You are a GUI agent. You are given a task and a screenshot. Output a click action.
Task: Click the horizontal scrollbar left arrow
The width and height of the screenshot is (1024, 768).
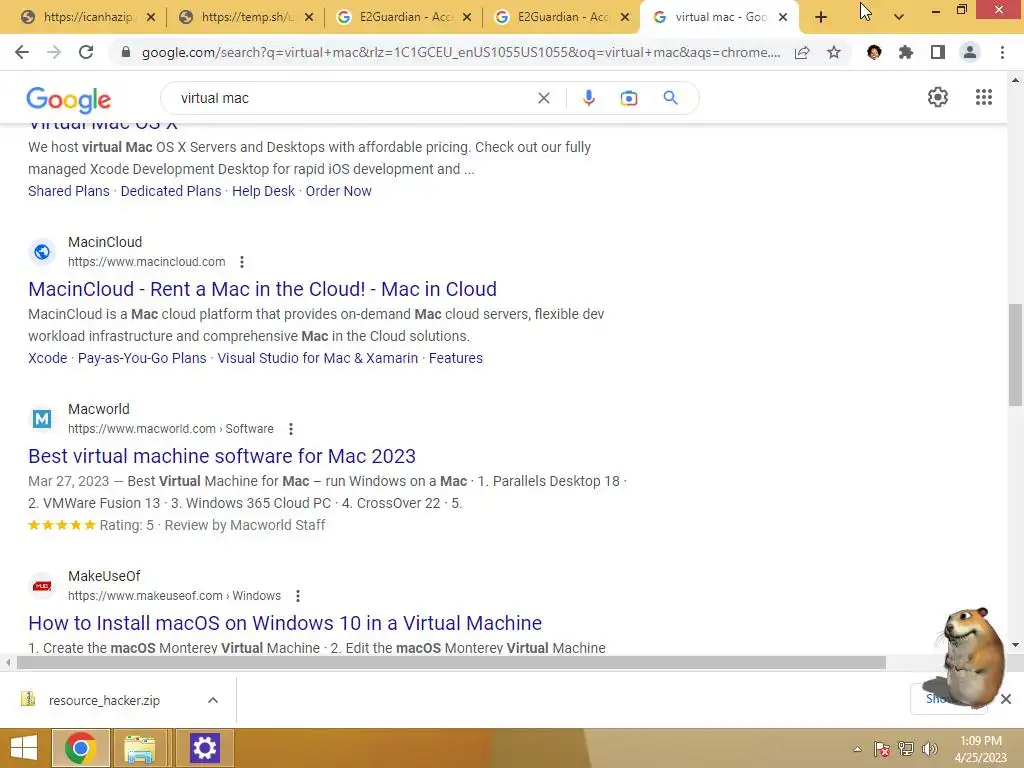8,663
